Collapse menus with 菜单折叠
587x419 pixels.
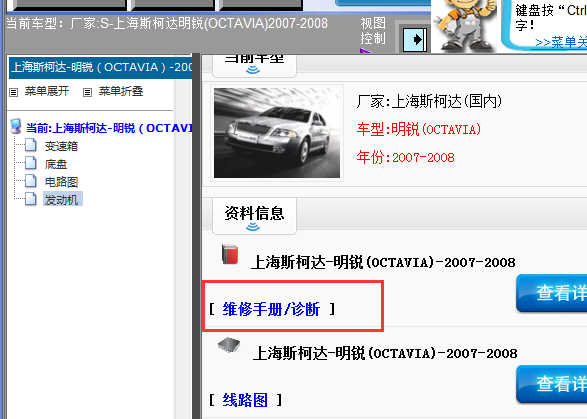coord(121,91)
